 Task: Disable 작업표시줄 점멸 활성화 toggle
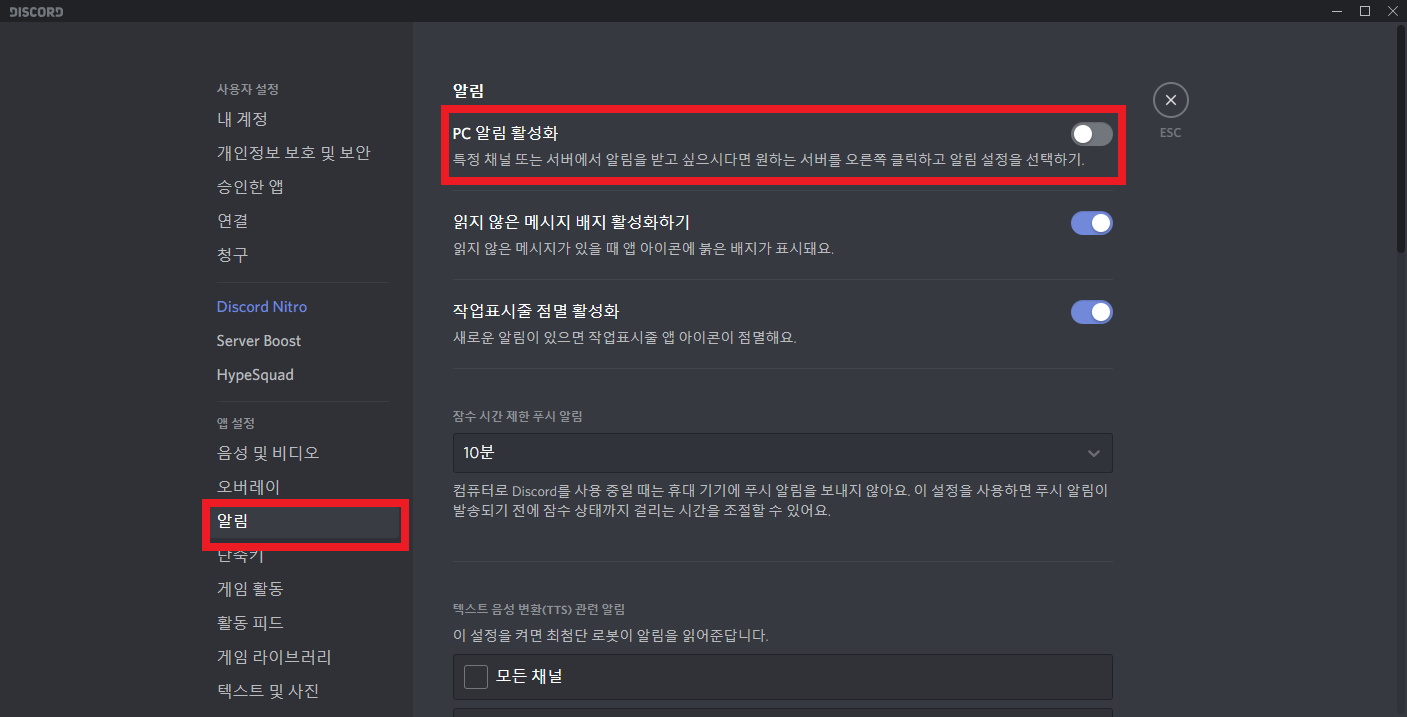point(1091,312)
